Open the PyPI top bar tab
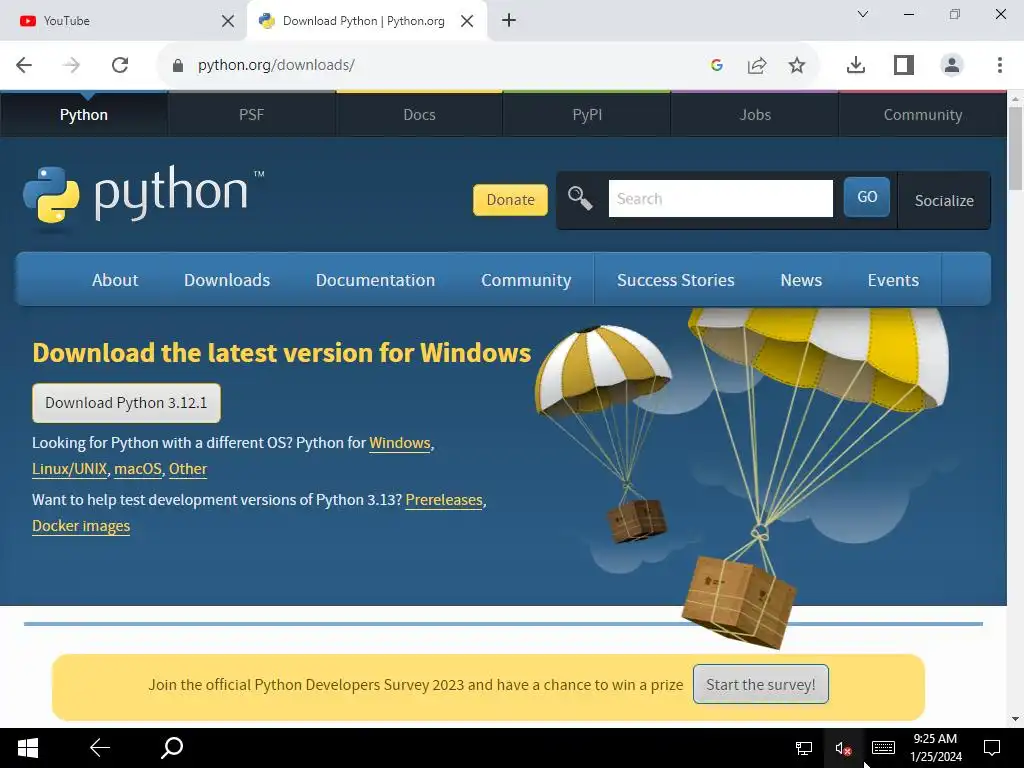The image size is (1024, 768). (587, 115)
